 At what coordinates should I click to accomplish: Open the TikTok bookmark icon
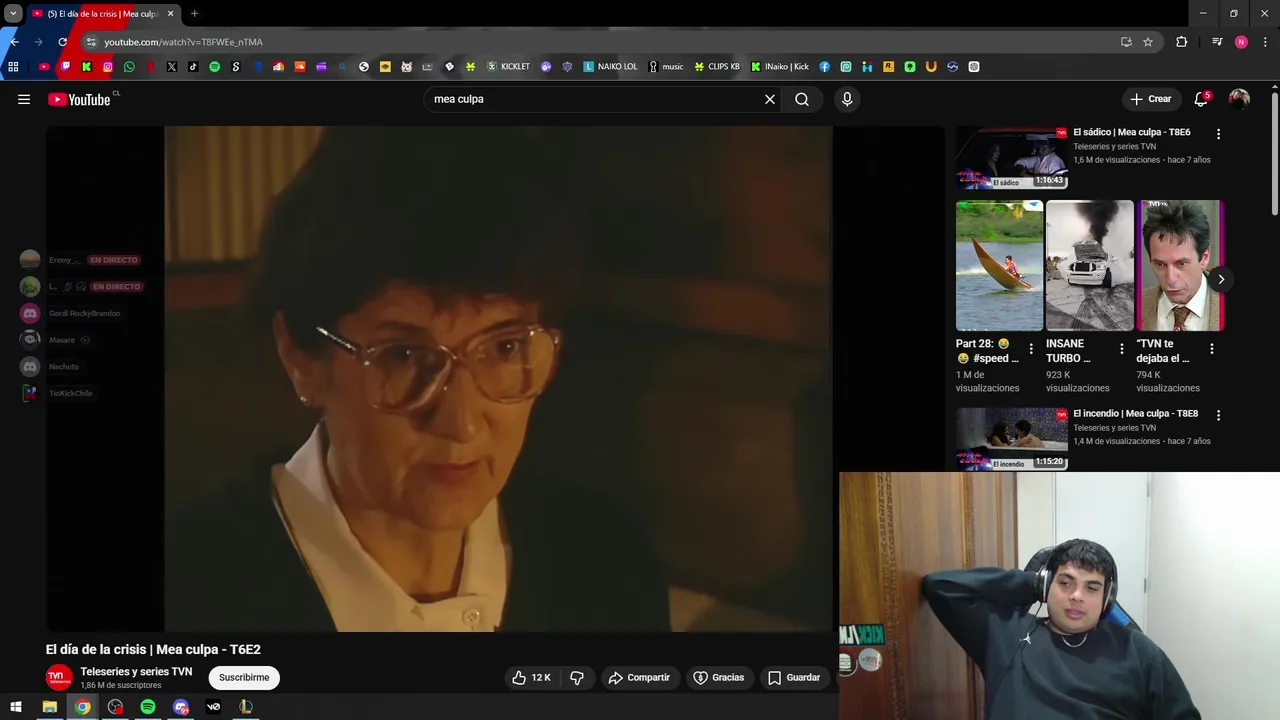coord(193,67)
